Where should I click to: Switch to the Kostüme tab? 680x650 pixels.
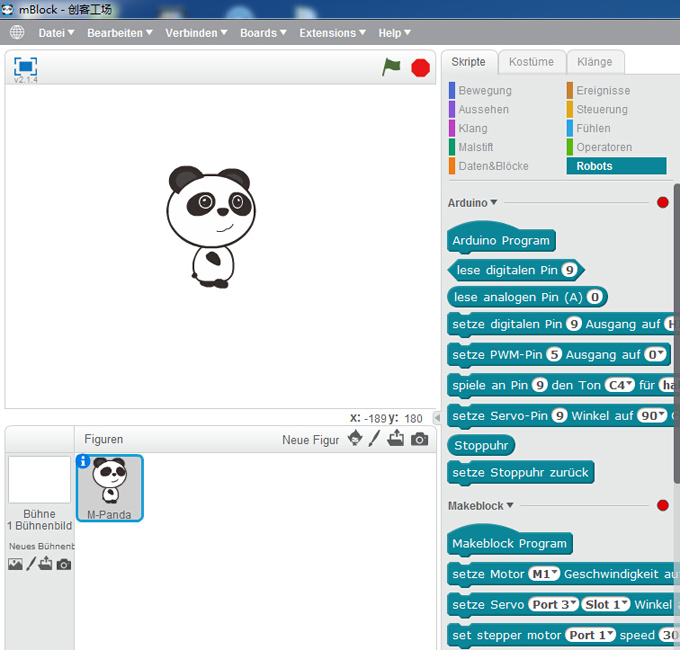tap(531, 62)
